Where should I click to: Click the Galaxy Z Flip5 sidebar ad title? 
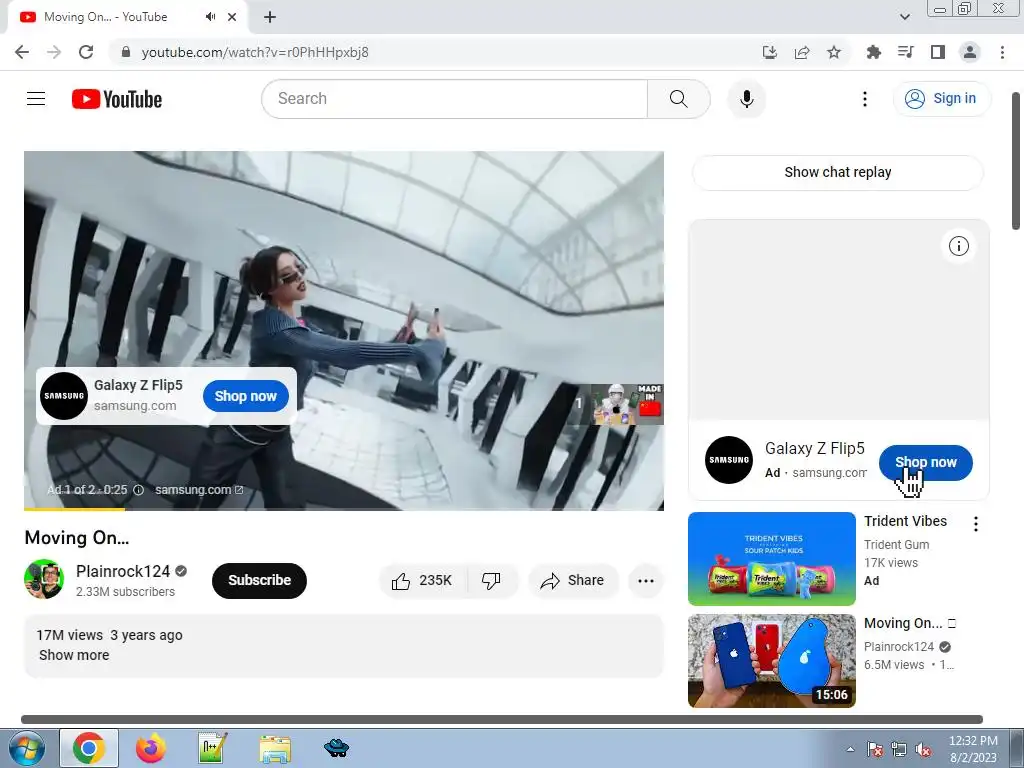[x=814, y=449]
